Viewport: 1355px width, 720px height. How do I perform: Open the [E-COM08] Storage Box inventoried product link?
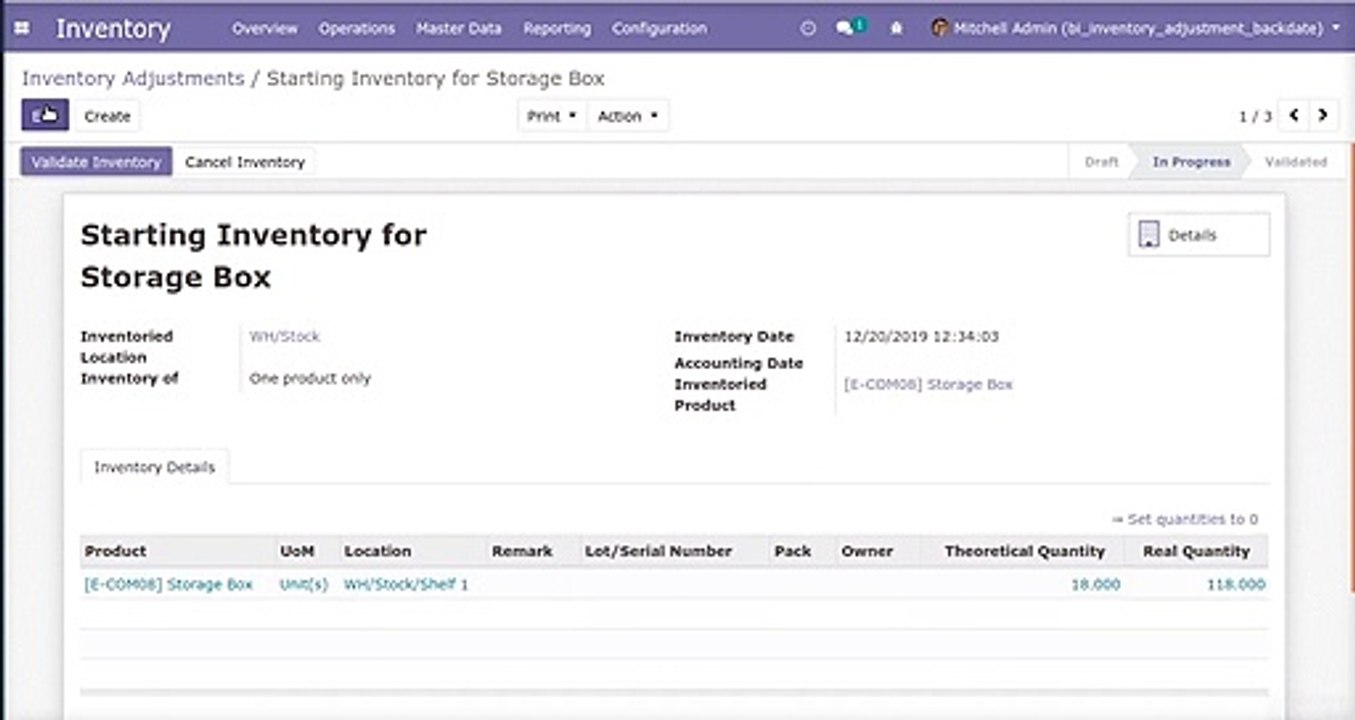929,384
